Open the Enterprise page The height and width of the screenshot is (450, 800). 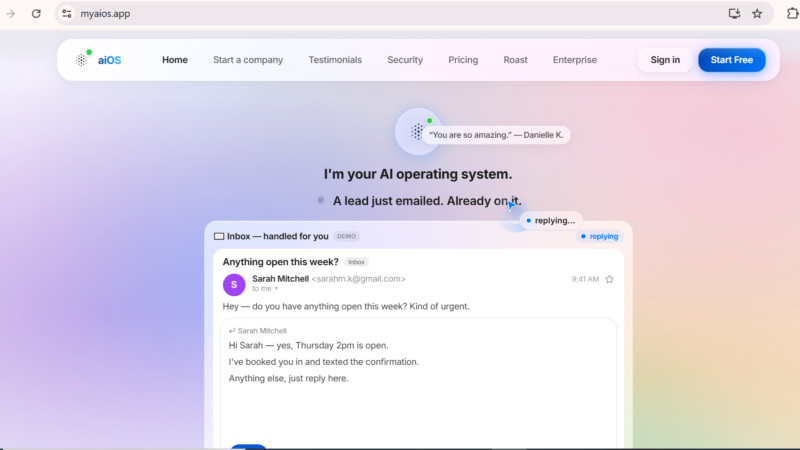click(x=575, y=60)
